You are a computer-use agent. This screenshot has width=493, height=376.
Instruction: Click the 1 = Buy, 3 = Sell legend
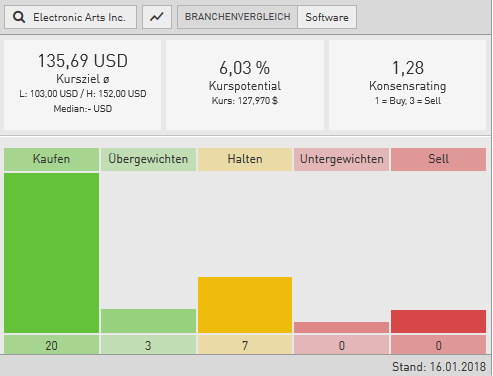pos(408,101)
